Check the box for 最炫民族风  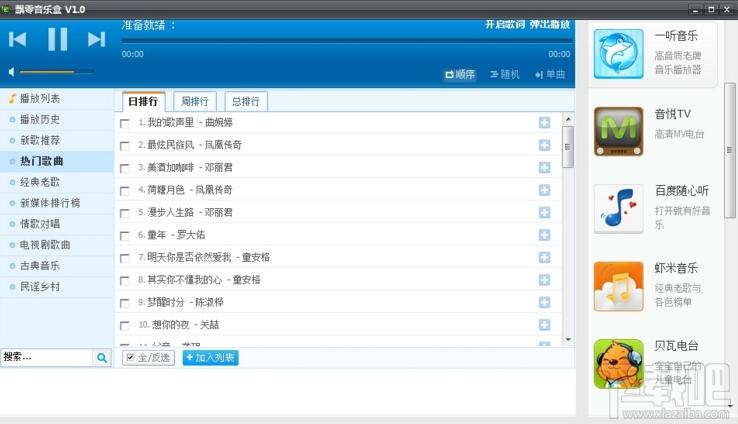point(125,146)
